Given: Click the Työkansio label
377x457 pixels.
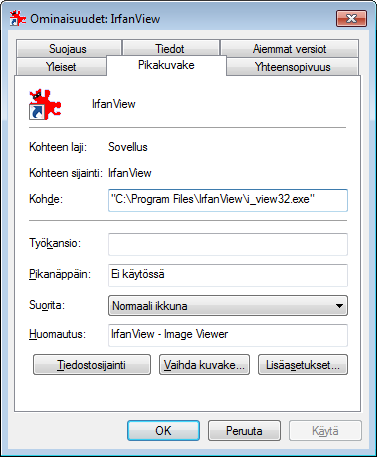Looking at the screenshot, I should coord(55,243).
